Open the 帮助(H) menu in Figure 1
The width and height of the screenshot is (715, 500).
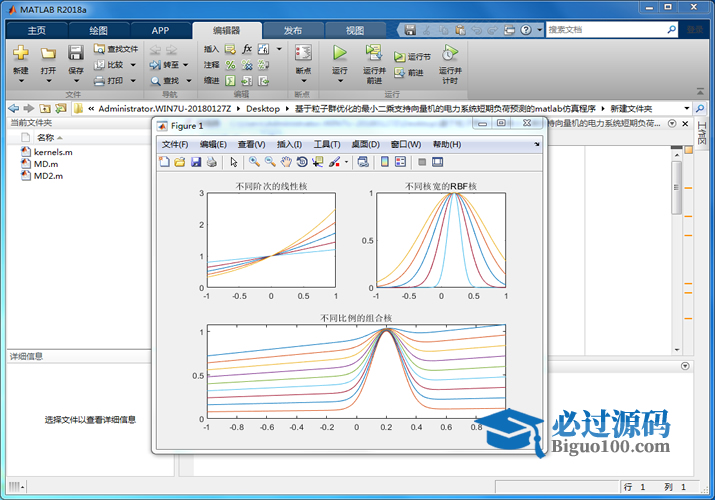(447, 144)
